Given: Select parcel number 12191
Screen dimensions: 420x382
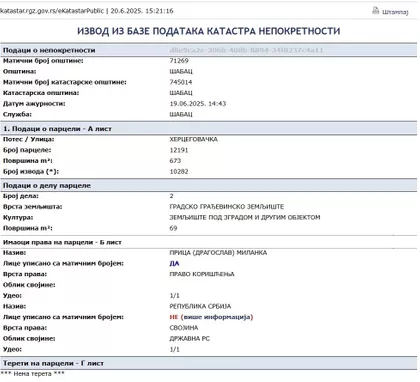Looking at the screenshot, I should pos(179,150).
